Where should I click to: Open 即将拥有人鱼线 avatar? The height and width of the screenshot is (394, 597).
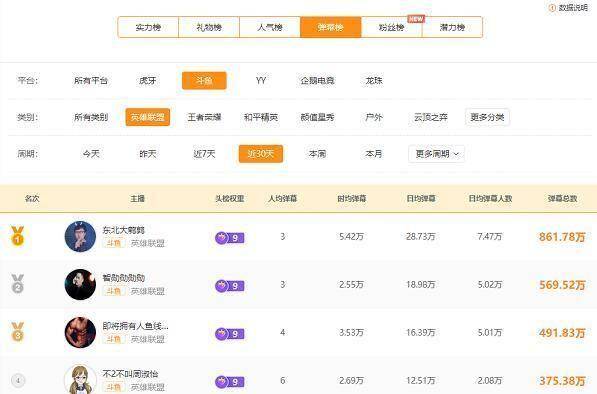80,332
